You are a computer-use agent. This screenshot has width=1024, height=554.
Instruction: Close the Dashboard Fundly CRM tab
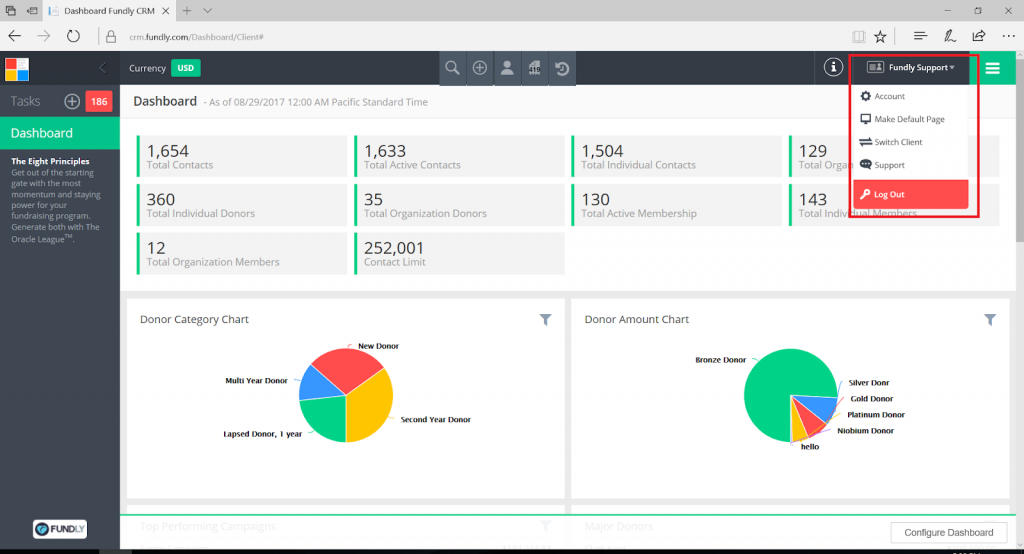(x=166, y=10)
